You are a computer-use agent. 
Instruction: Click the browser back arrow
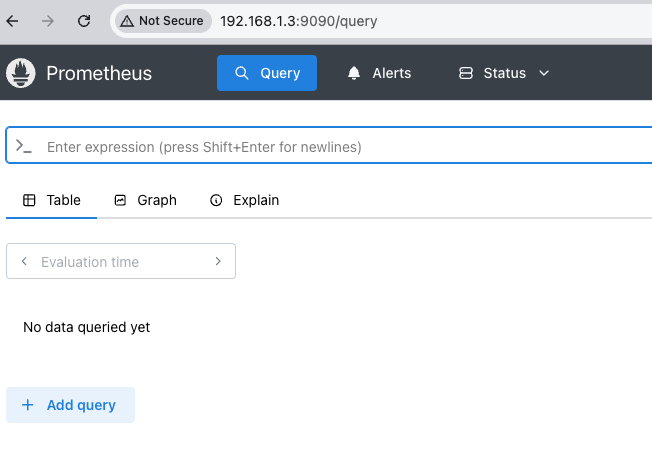[13, 20]
